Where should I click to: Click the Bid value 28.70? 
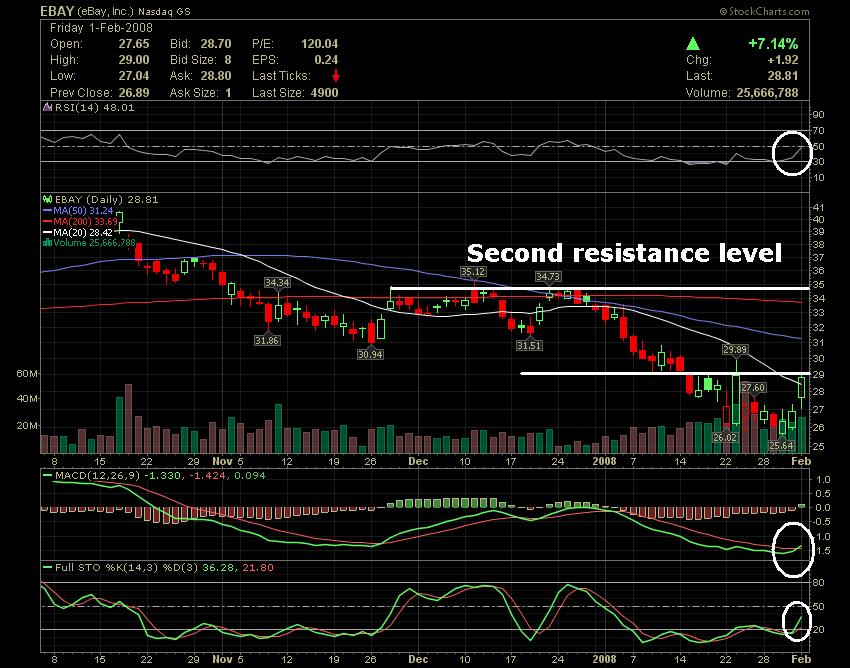pyautogui.click(x=216, y=44)
